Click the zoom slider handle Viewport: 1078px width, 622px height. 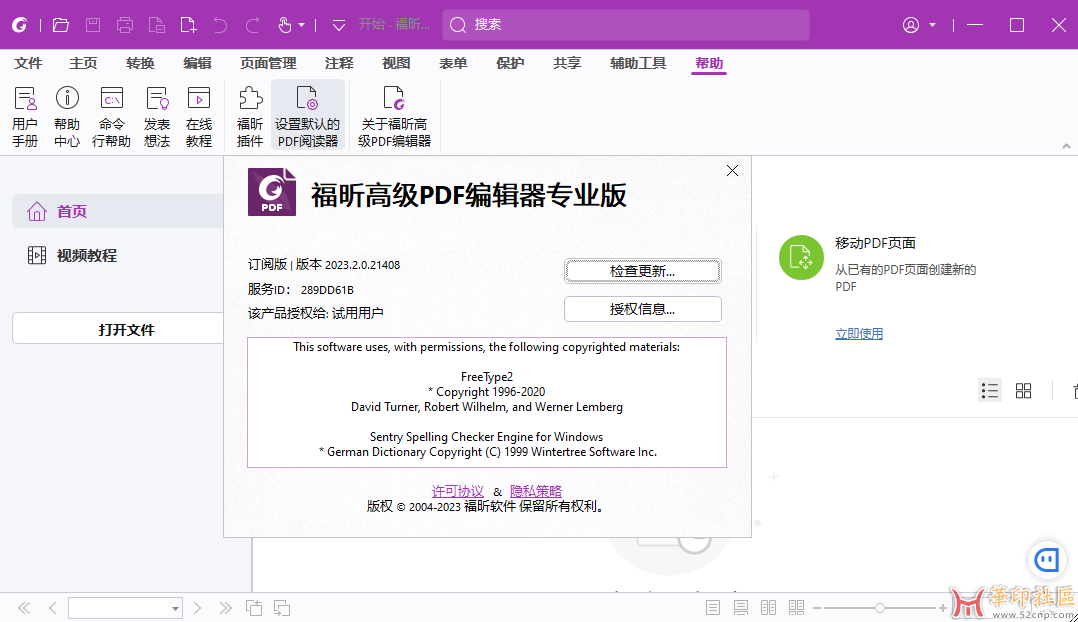pyautogui.click(x=879, y=608)
